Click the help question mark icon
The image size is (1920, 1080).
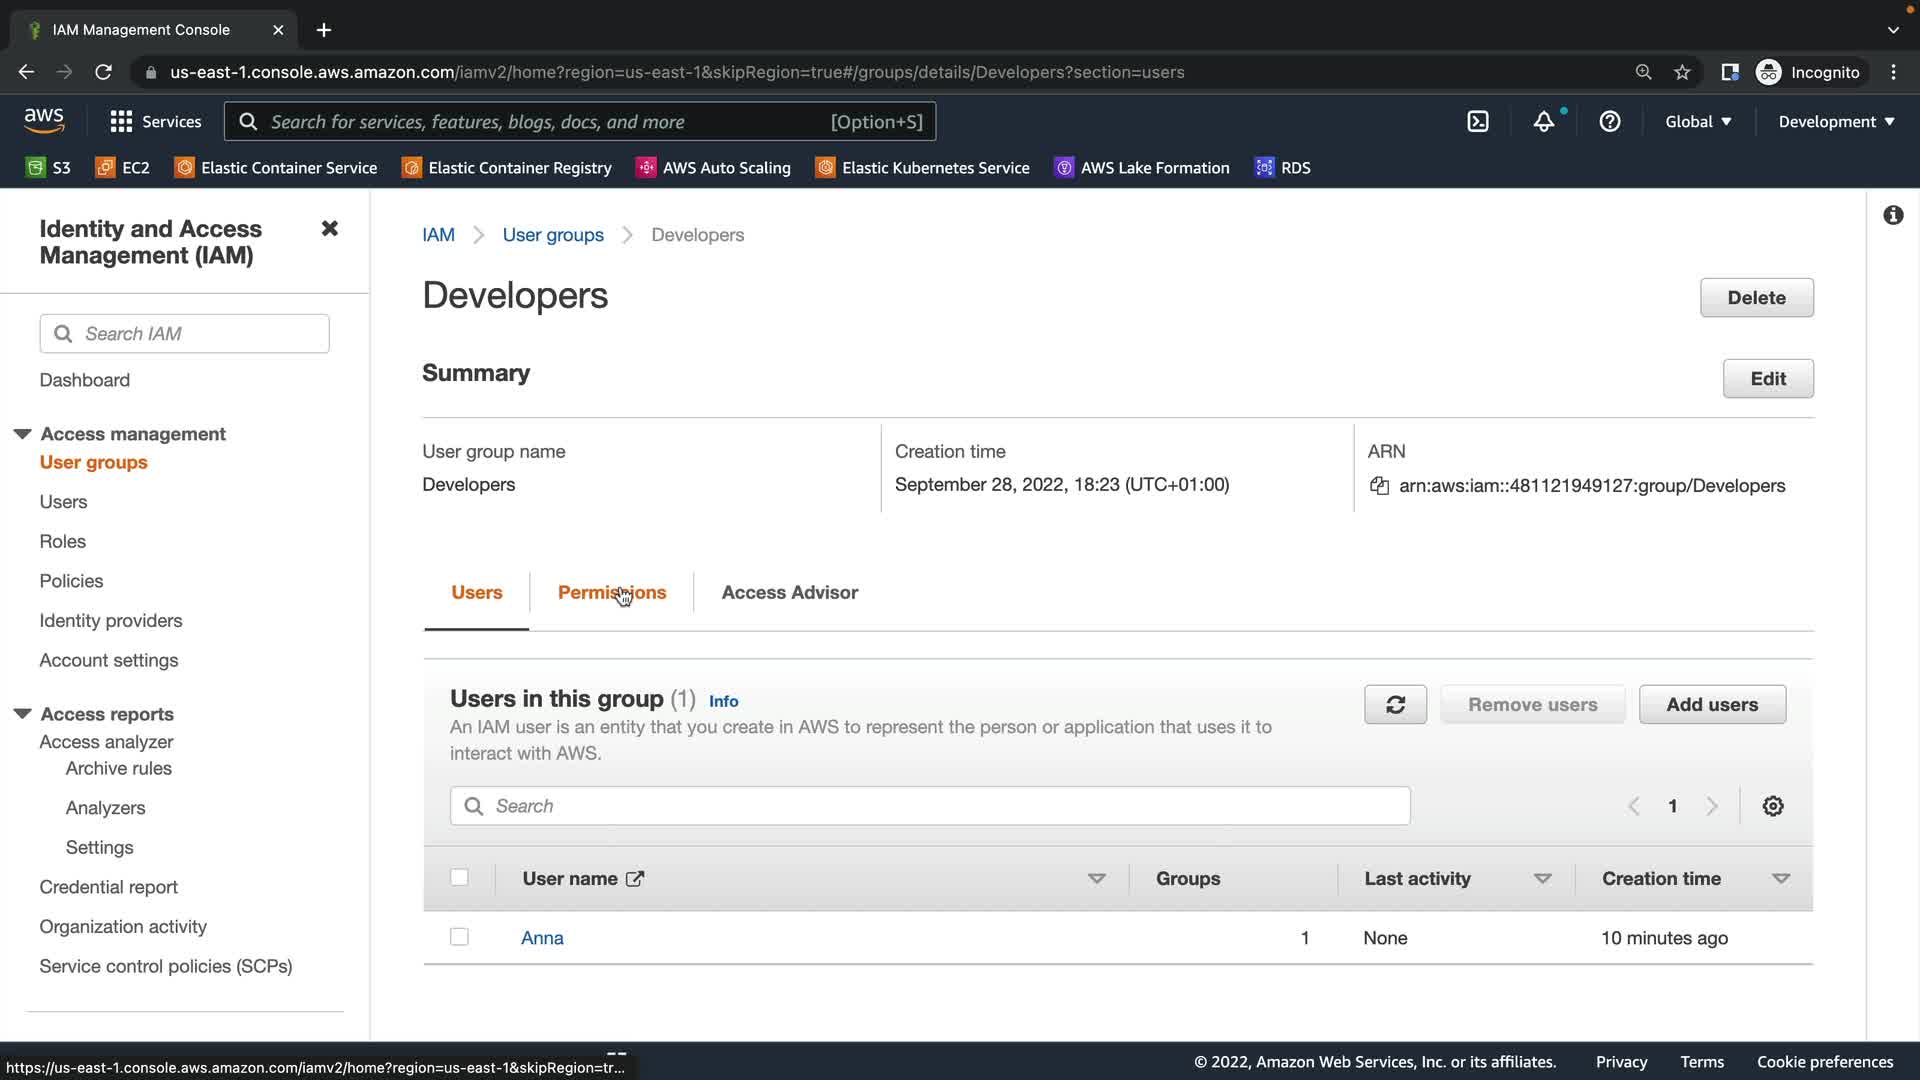coord(1609,122)
